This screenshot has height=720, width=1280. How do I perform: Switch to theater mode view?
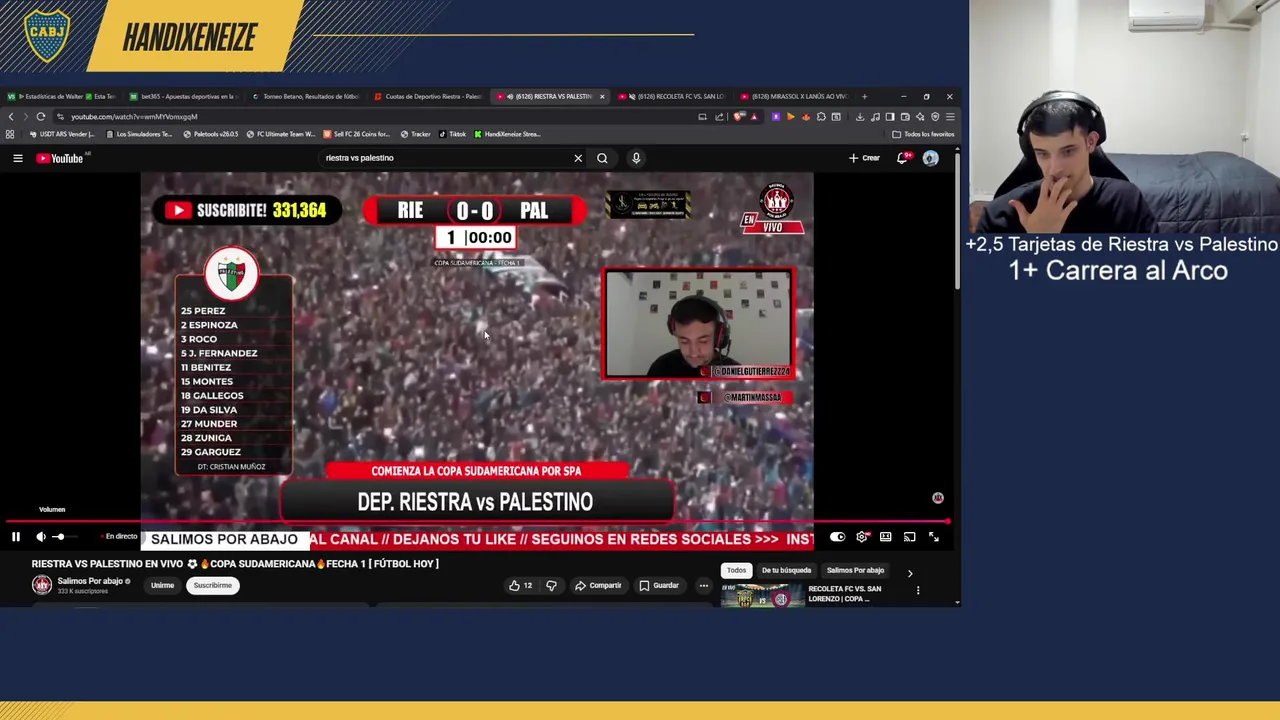pyautogui.click(x=886, y=537)
